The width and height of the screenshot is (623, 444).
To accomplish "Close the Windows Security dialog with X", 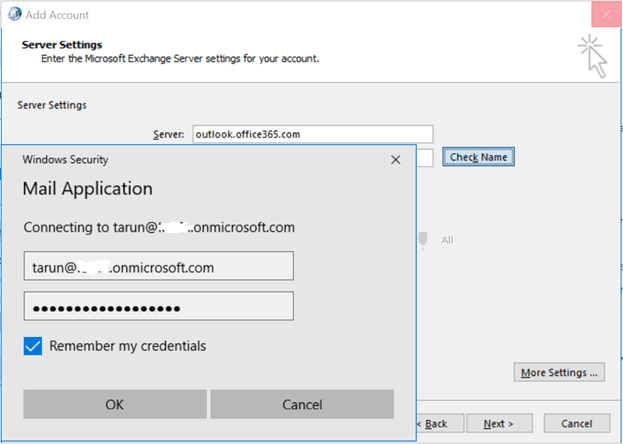I will coord(395,160).
